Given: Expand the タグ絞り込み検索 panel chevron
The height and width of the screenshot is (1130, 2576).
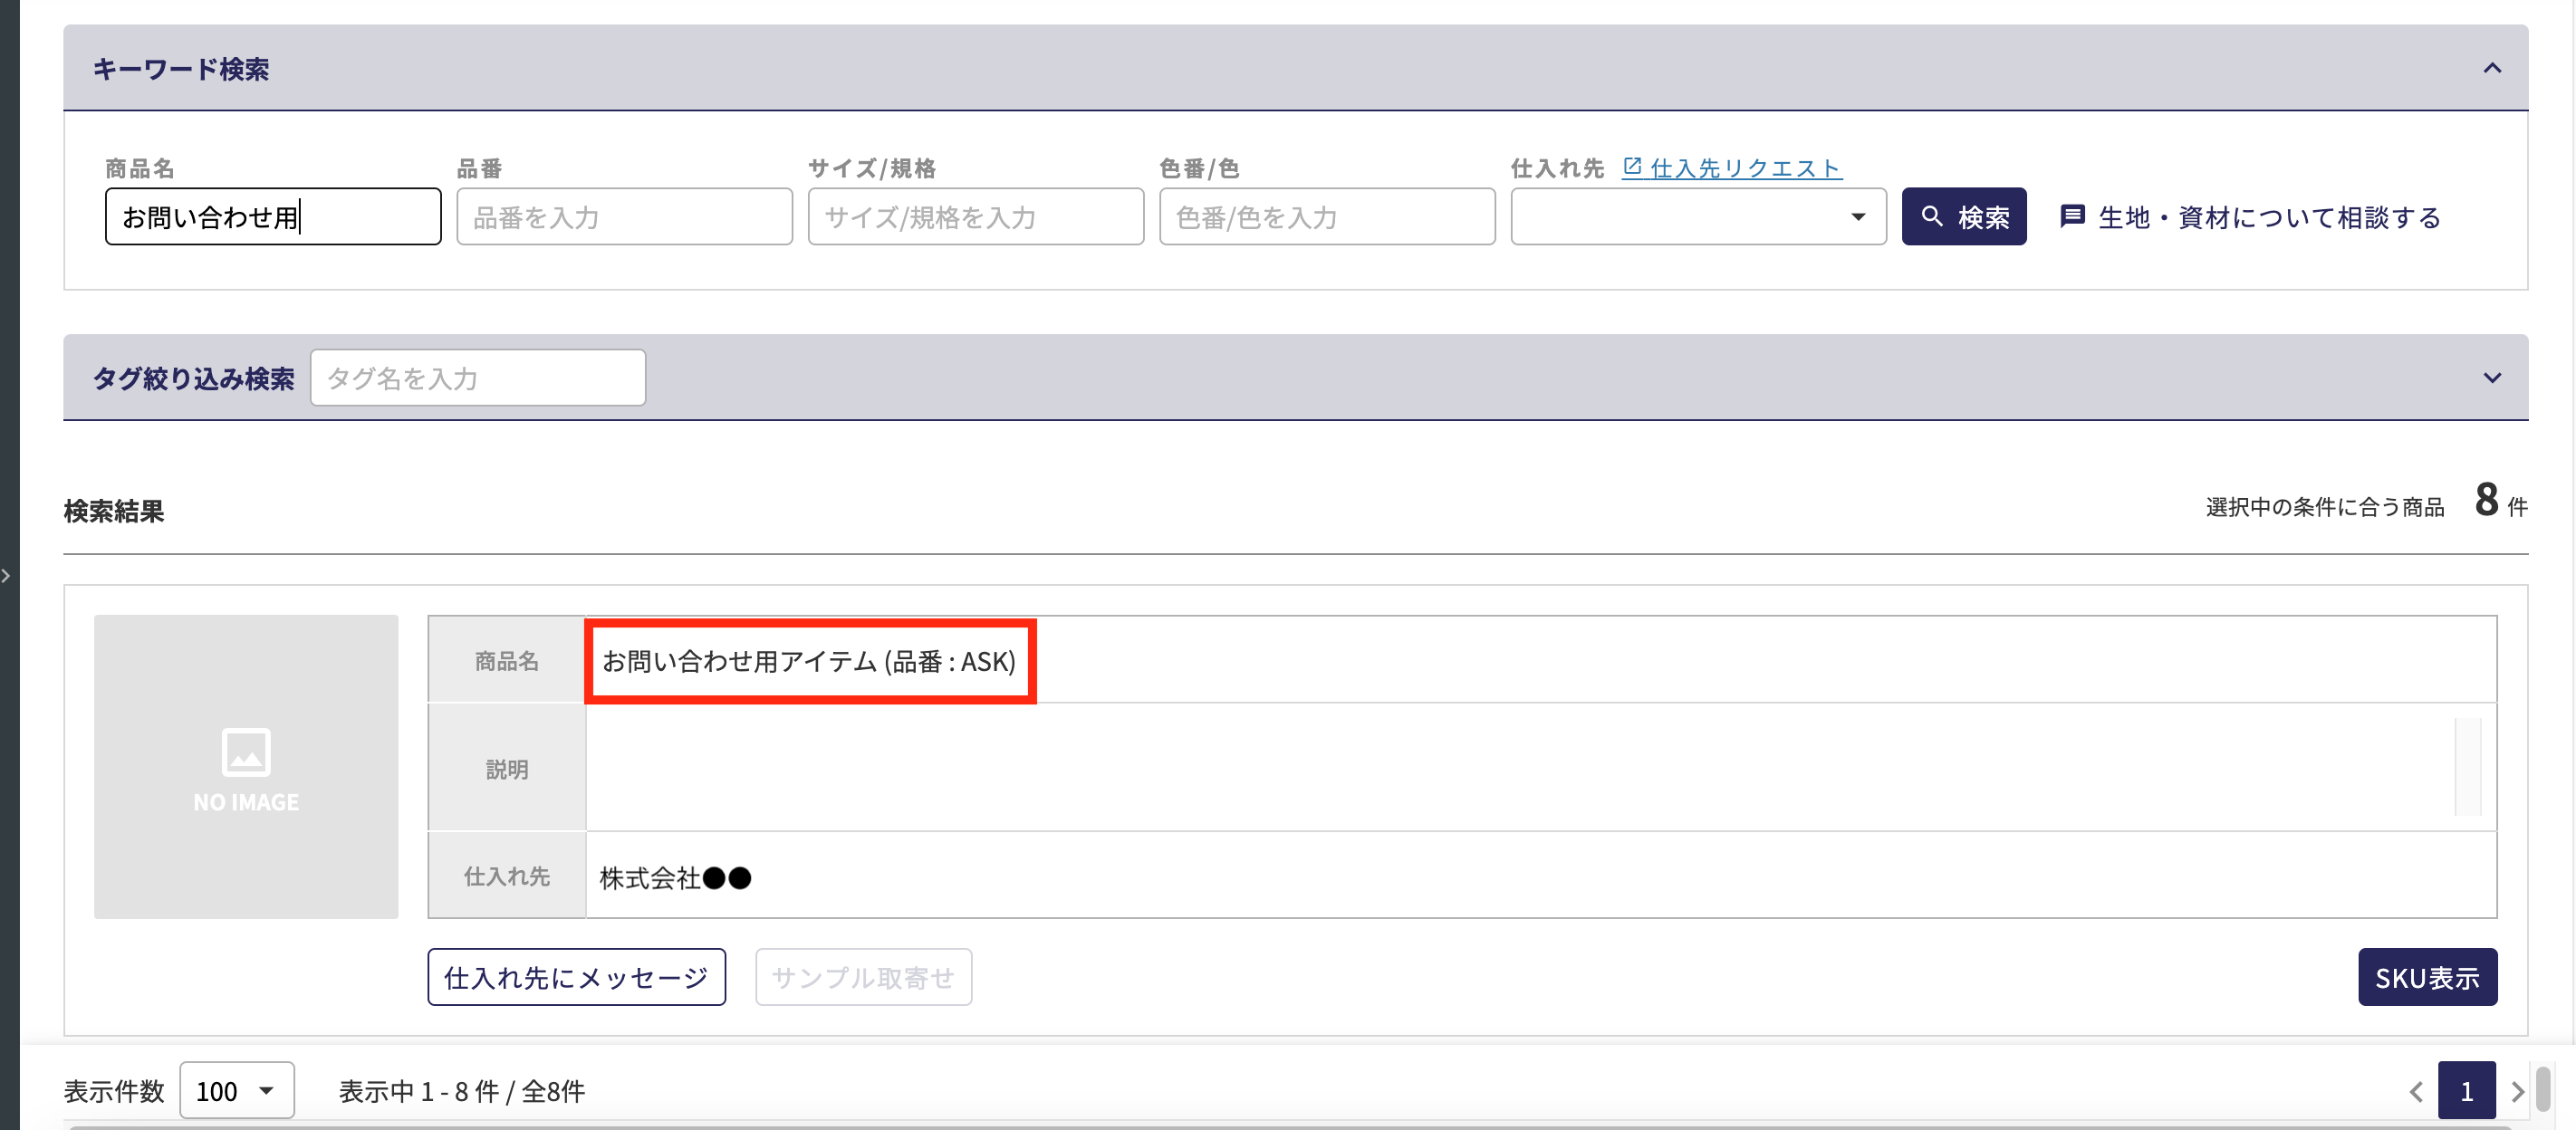Looking at the screenshot, I should pyautogui.click(x=2491, y=378).
